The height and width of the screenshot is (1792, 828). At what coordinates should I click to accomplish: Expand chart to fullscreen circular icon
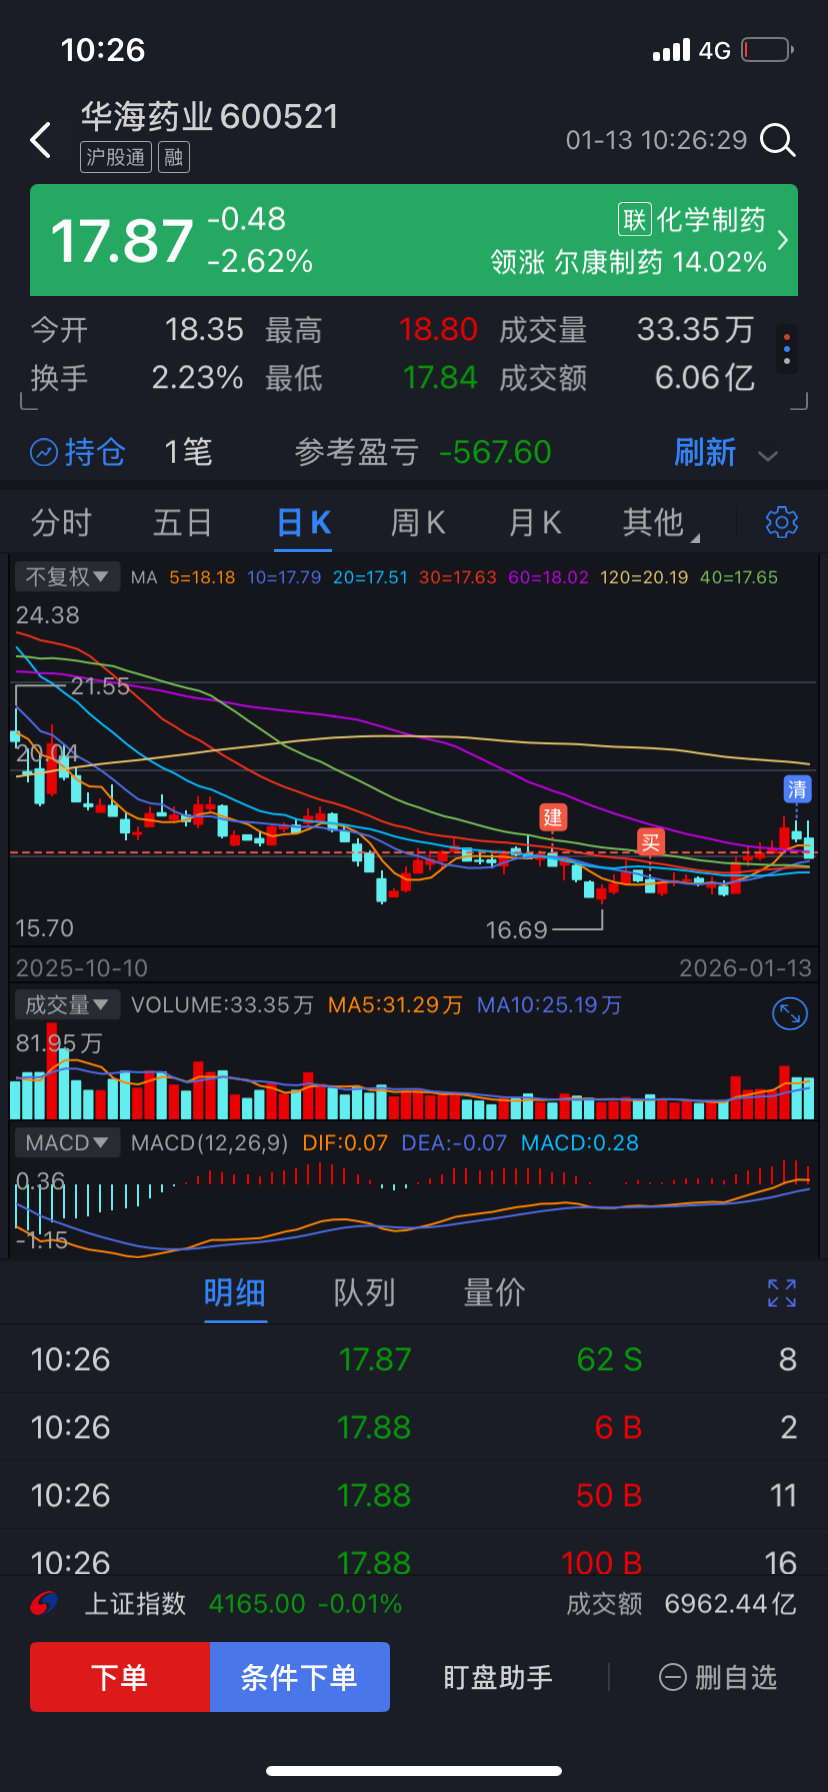click(790, 1014)
